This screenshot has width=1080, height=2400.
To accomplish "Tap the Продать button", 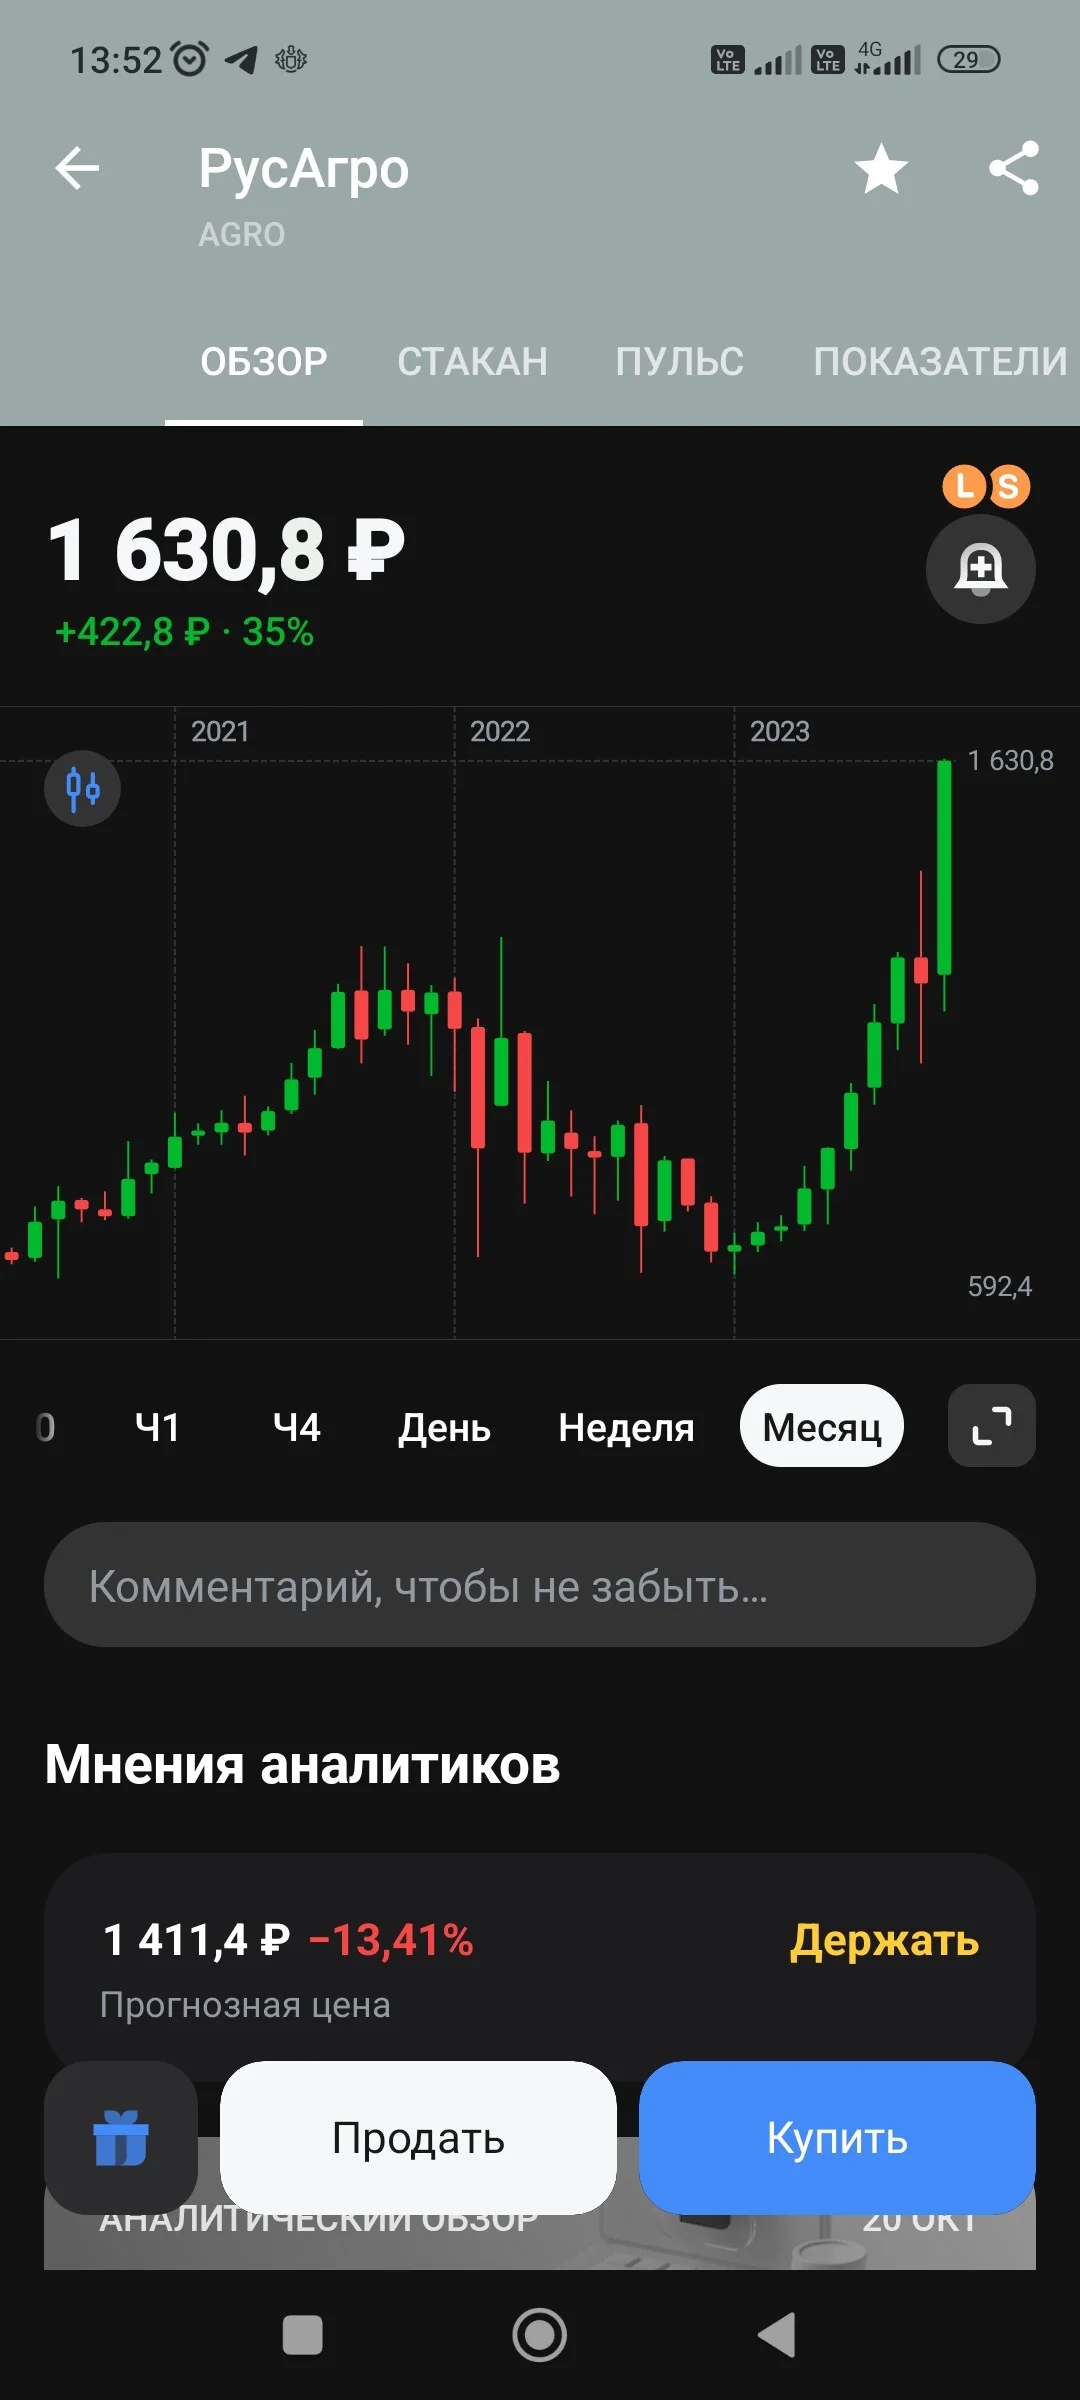I will (x=418, y=2138).
